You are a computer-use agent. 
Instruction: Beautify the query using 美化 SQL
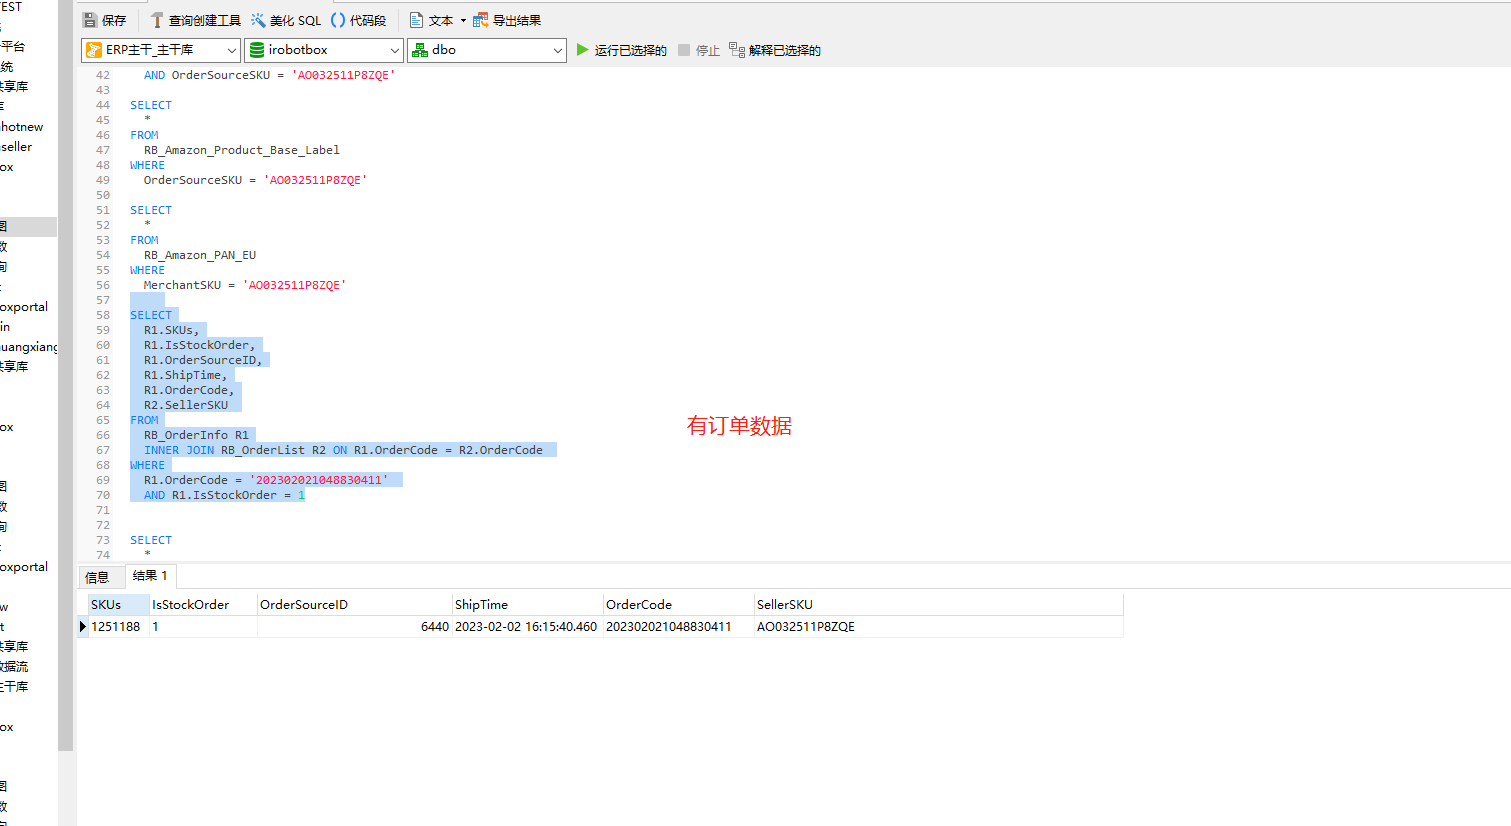(x=286, y=20)
